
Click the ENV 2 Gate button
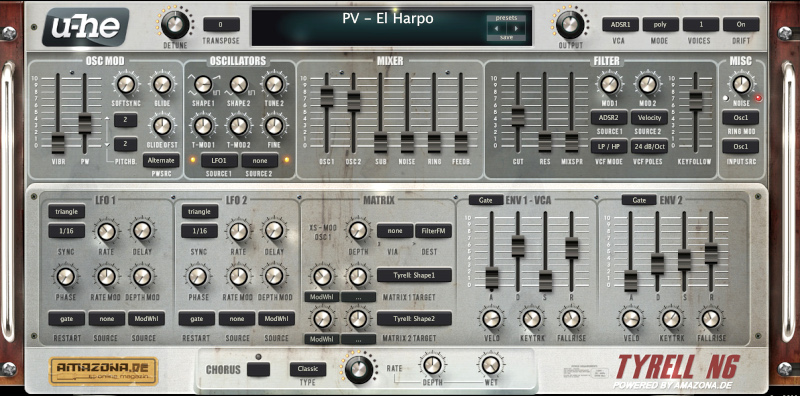[x=639, y=200]
